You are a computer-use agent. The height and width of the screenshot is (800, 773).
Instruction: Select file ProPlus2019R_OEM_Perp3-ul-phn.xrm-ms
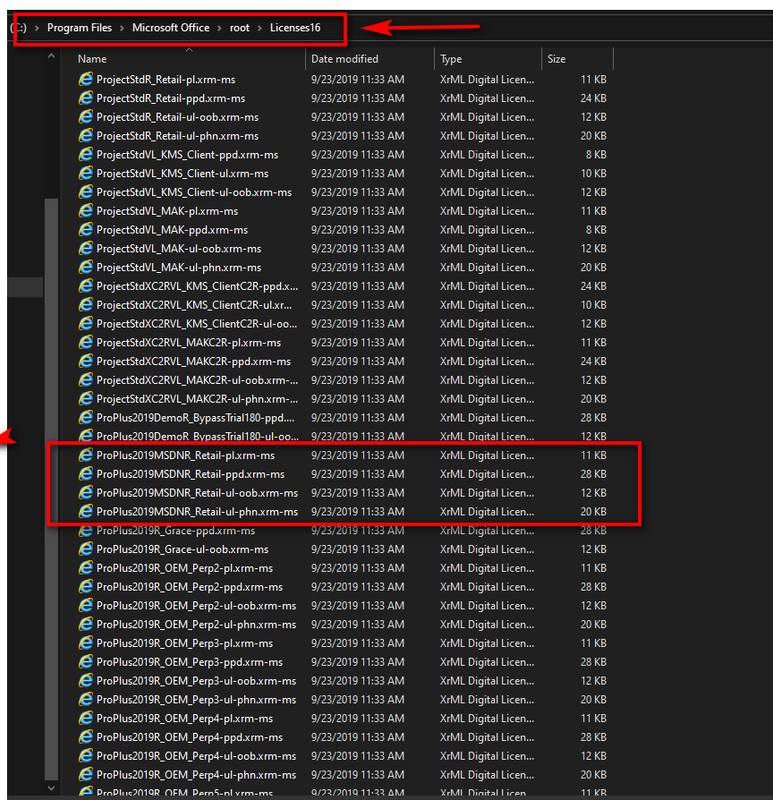click(x=196, y=699)
